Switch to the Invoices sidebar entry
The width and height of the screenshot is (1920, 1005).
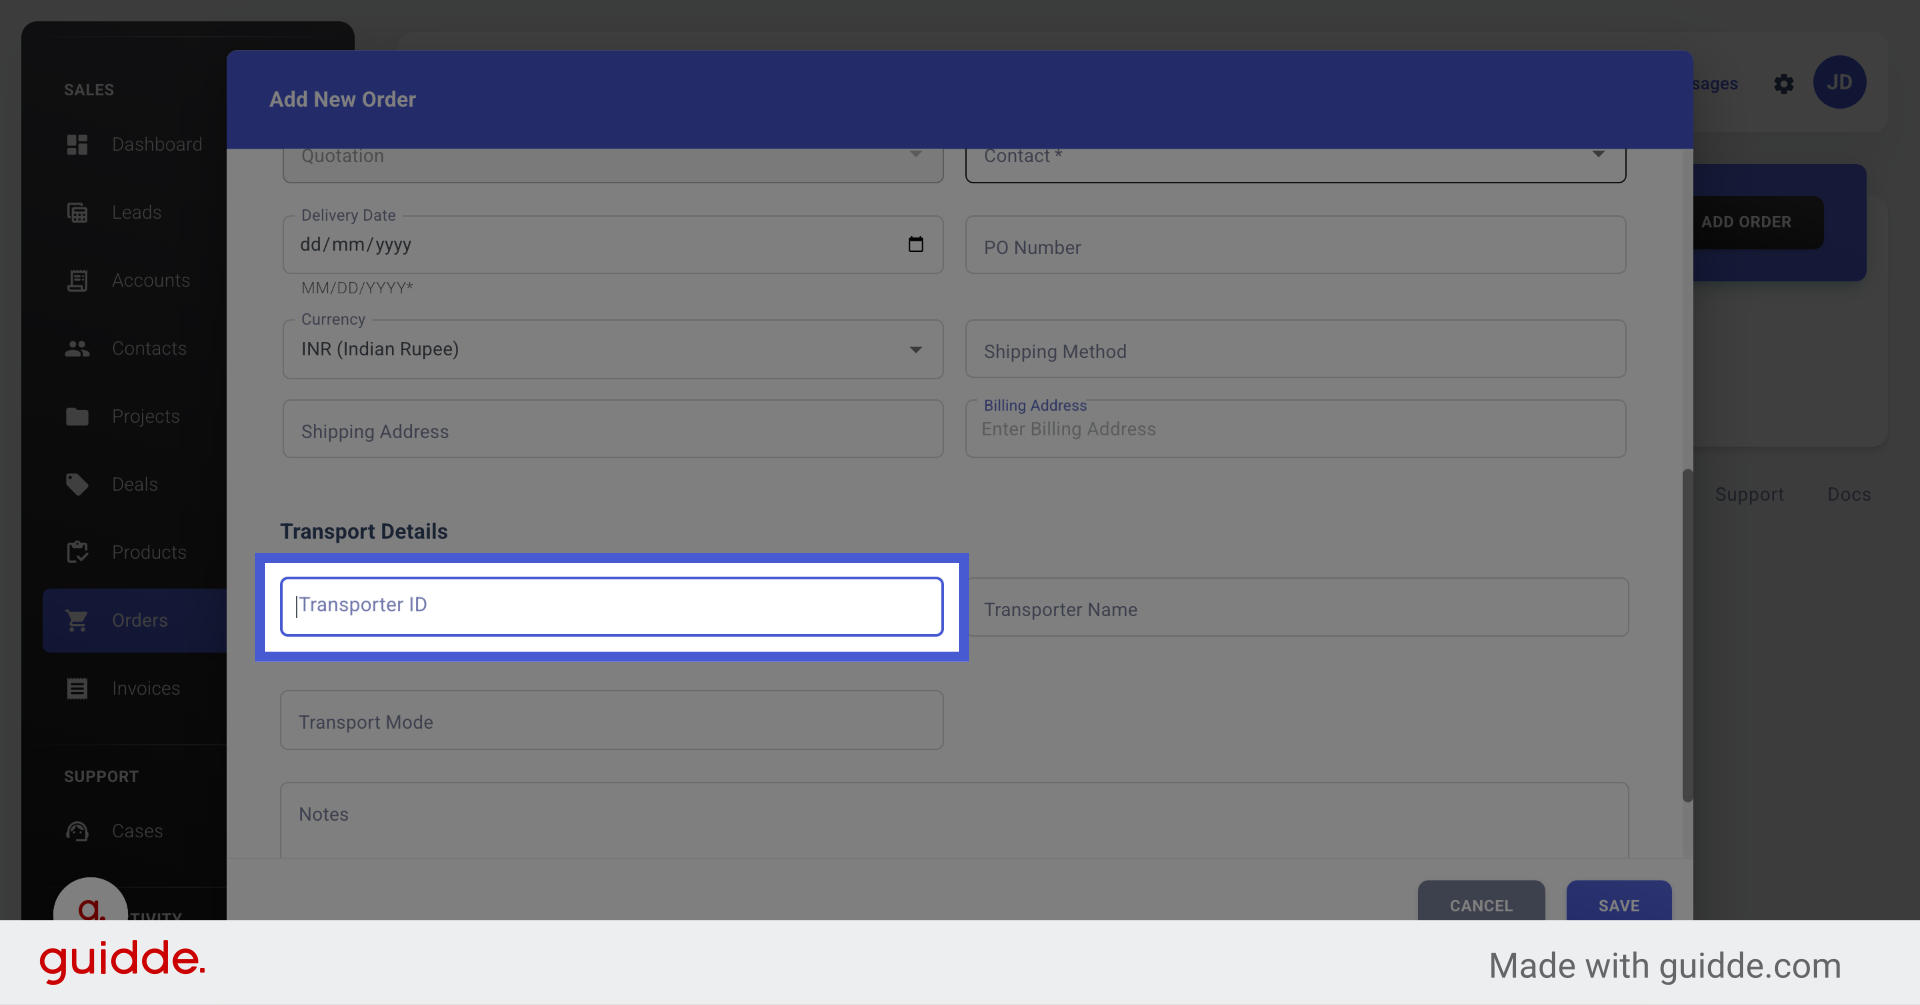pos(145,688)
